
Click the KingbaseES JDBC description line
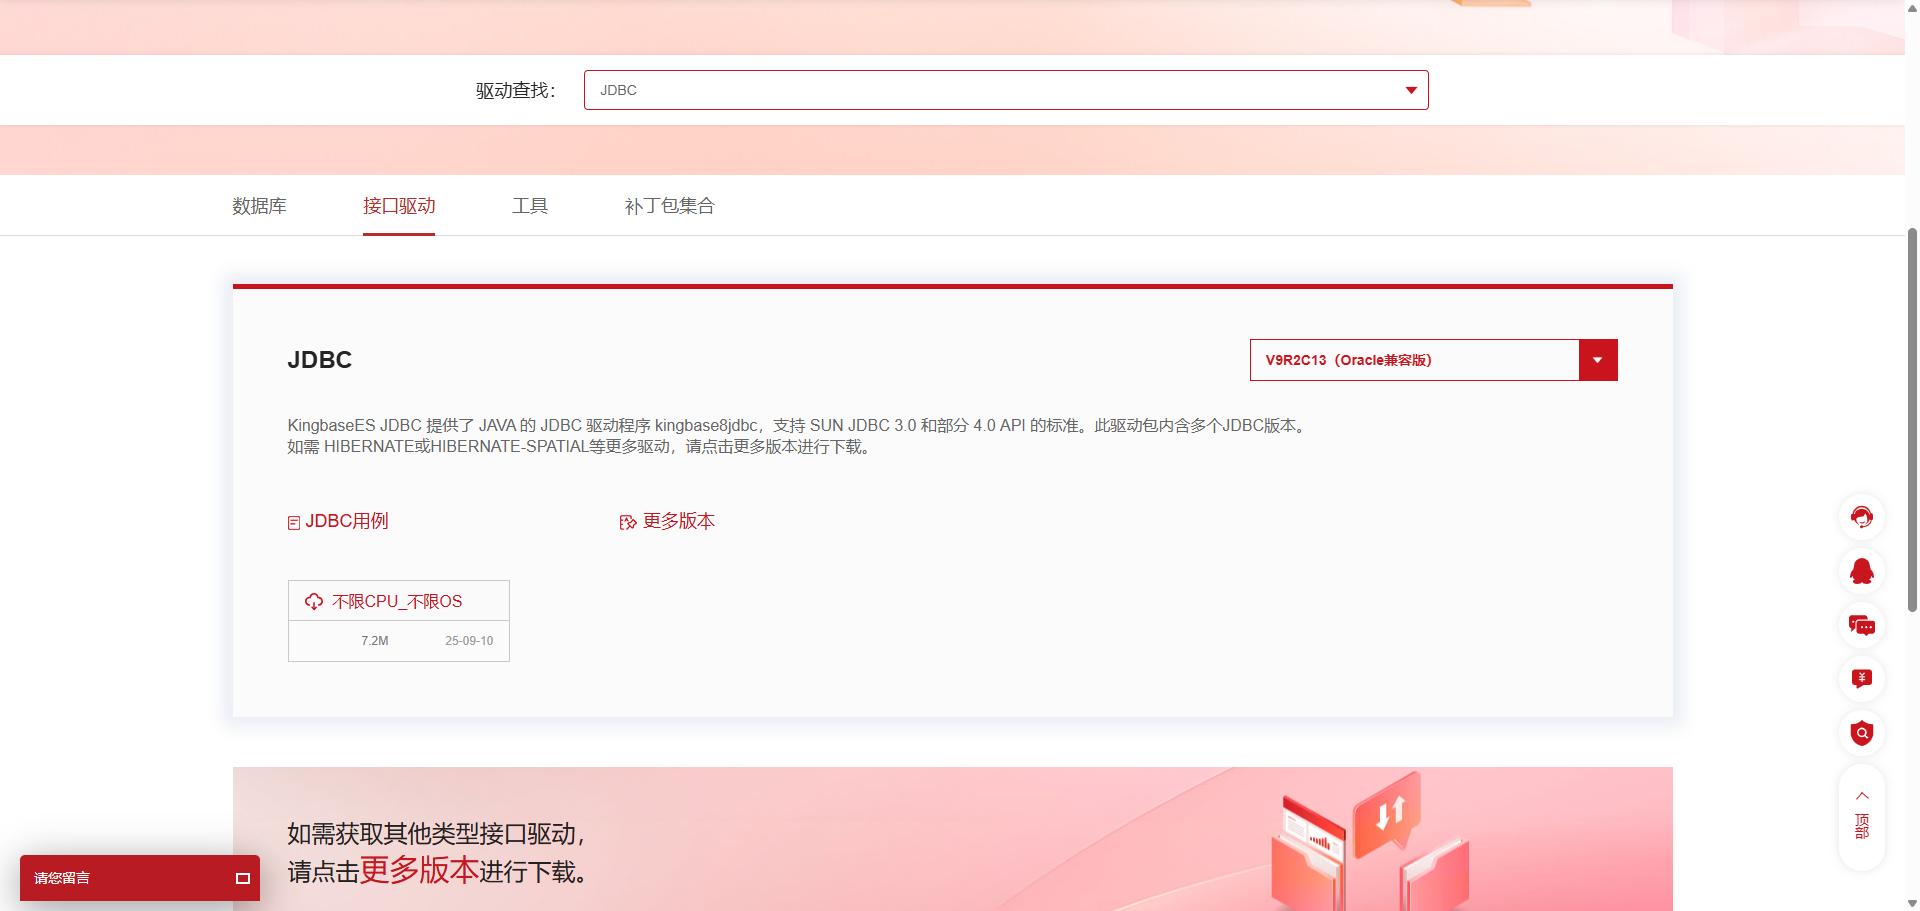point(797,425)
